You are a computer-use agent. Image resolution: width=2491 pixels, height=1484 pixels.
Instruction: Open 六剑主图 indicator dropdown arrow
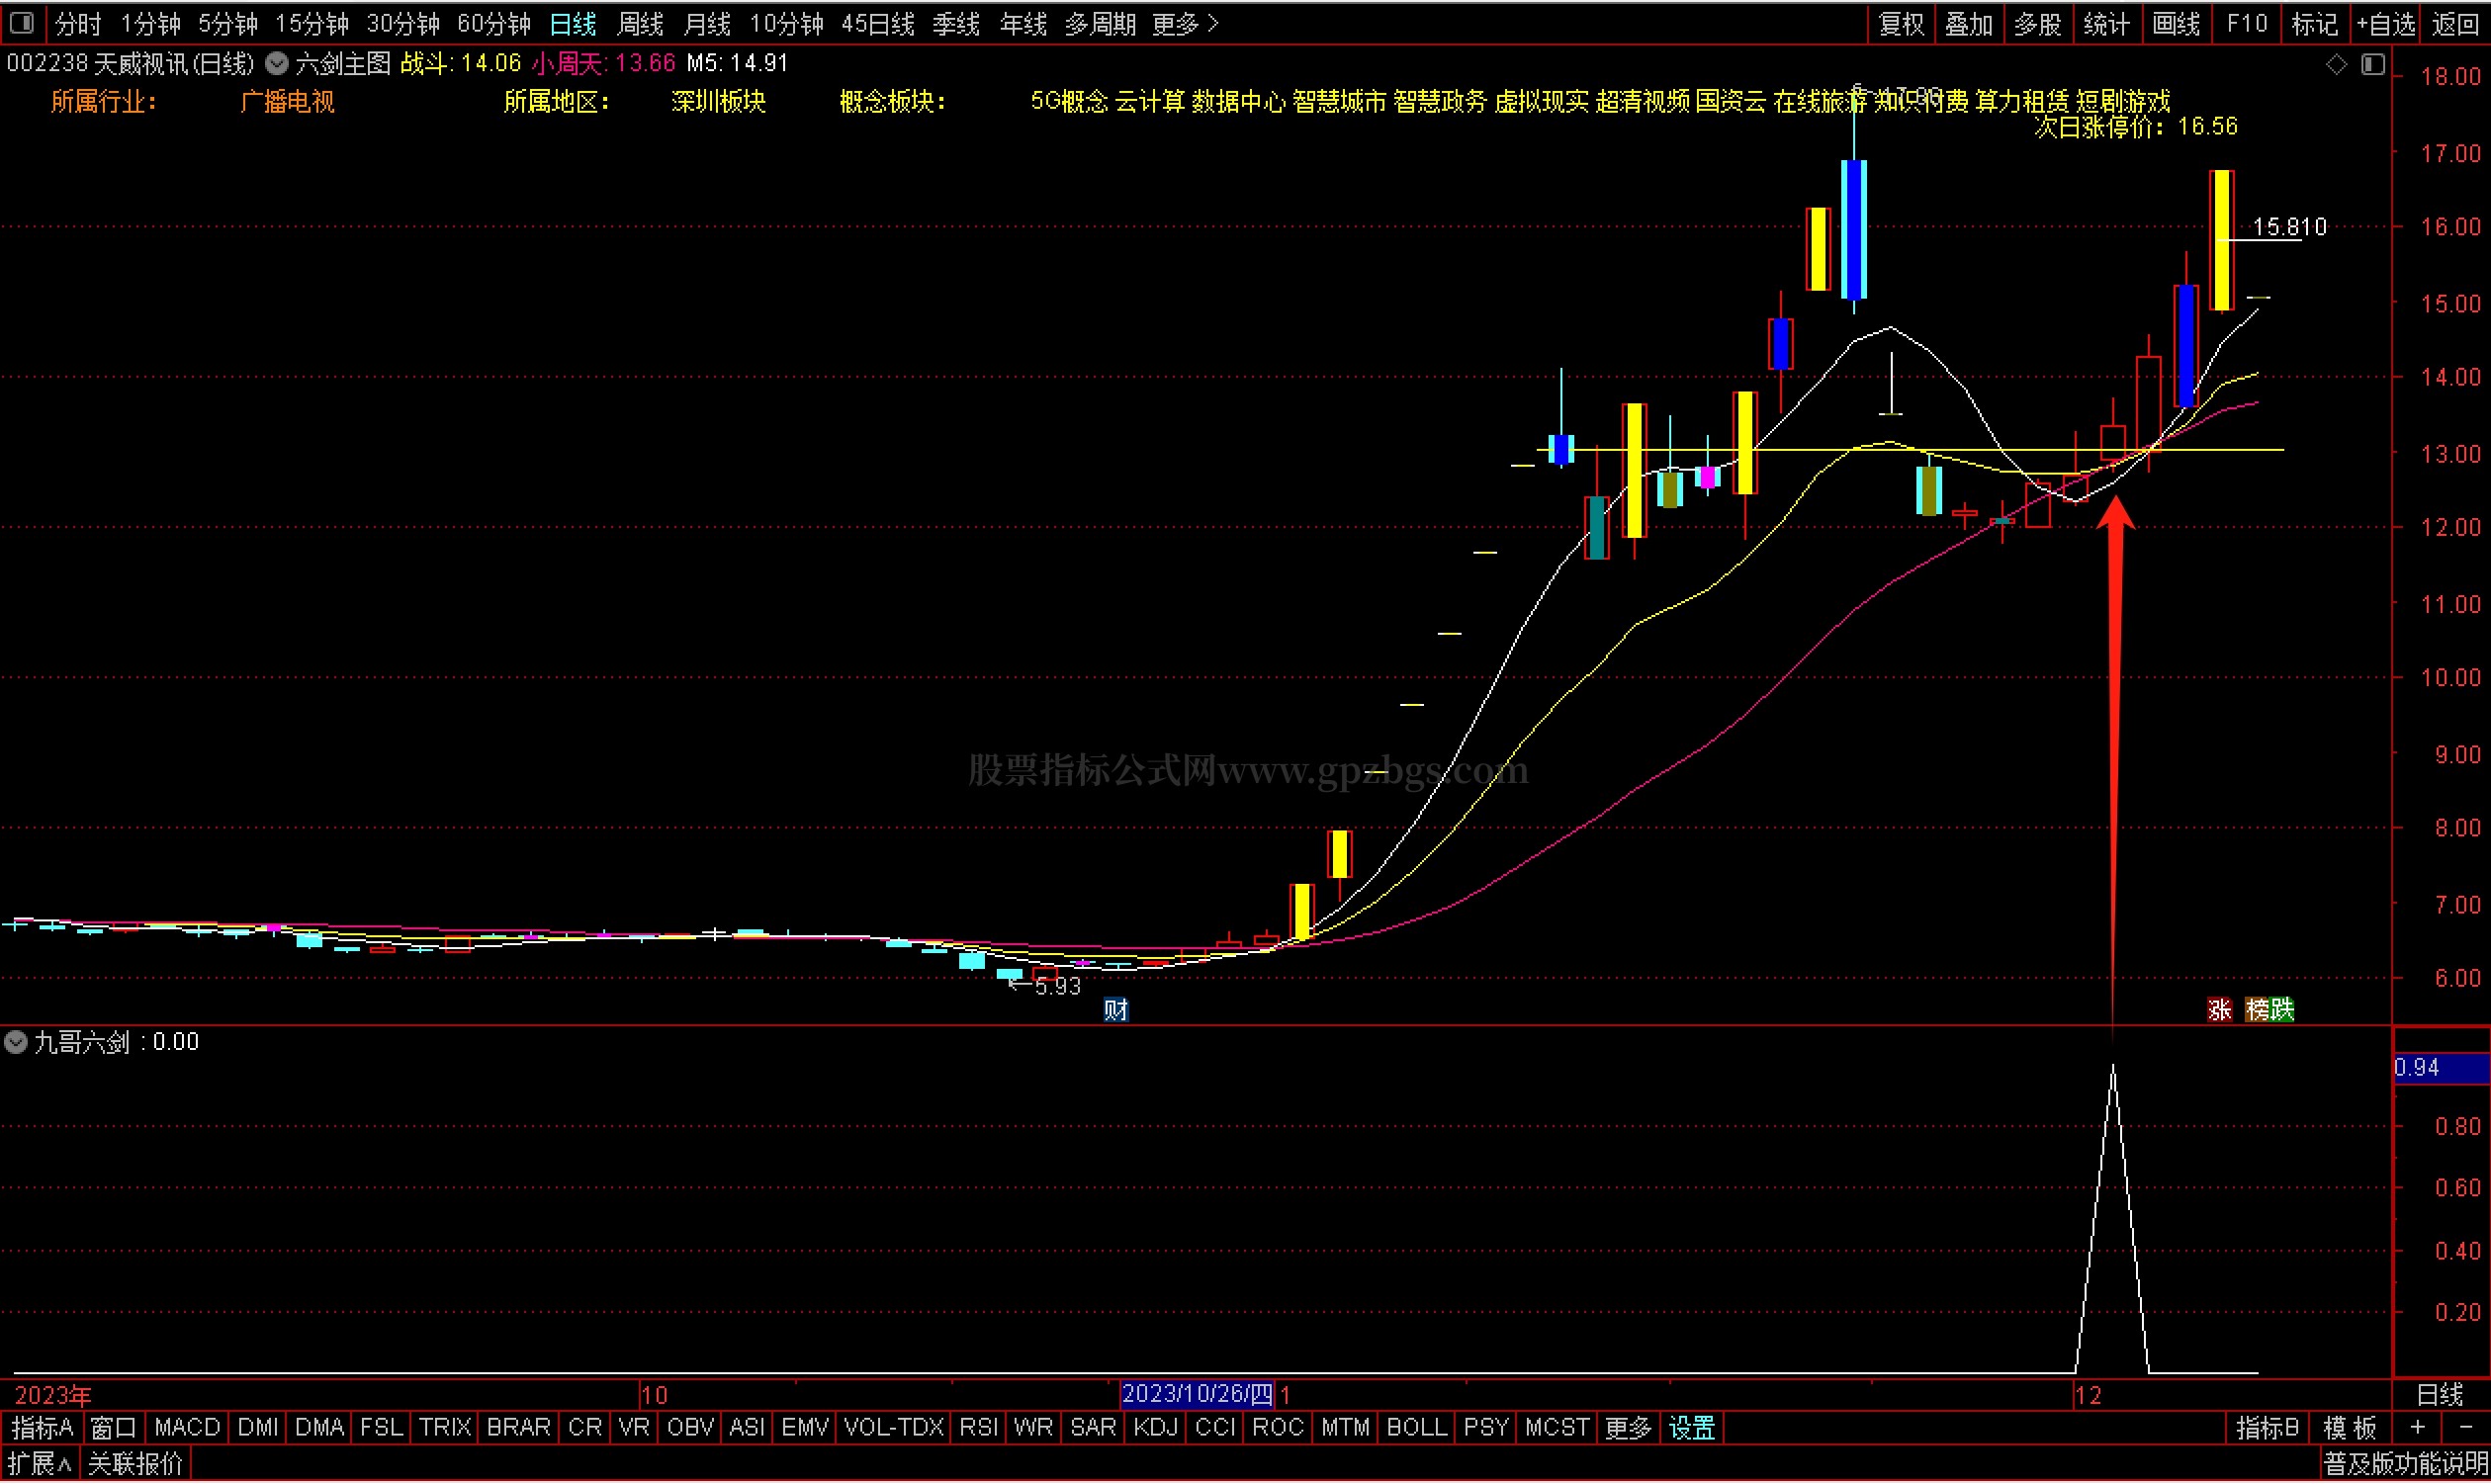pos(277,64)
